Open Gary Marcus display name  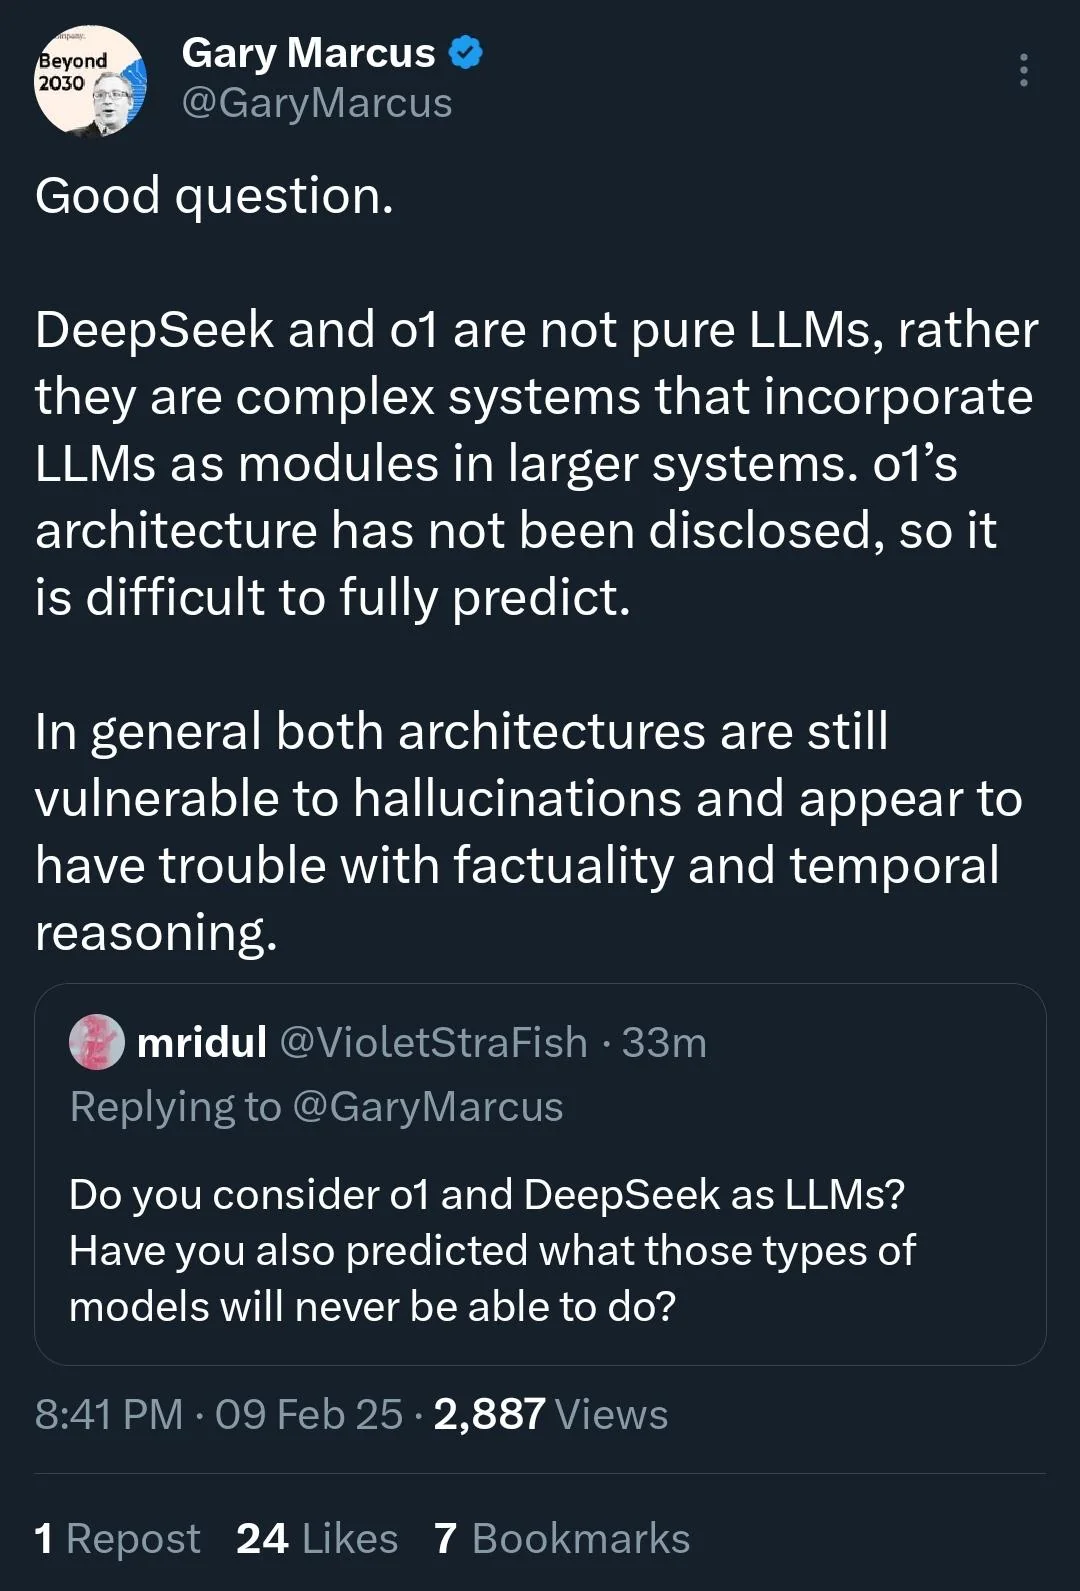308,53
